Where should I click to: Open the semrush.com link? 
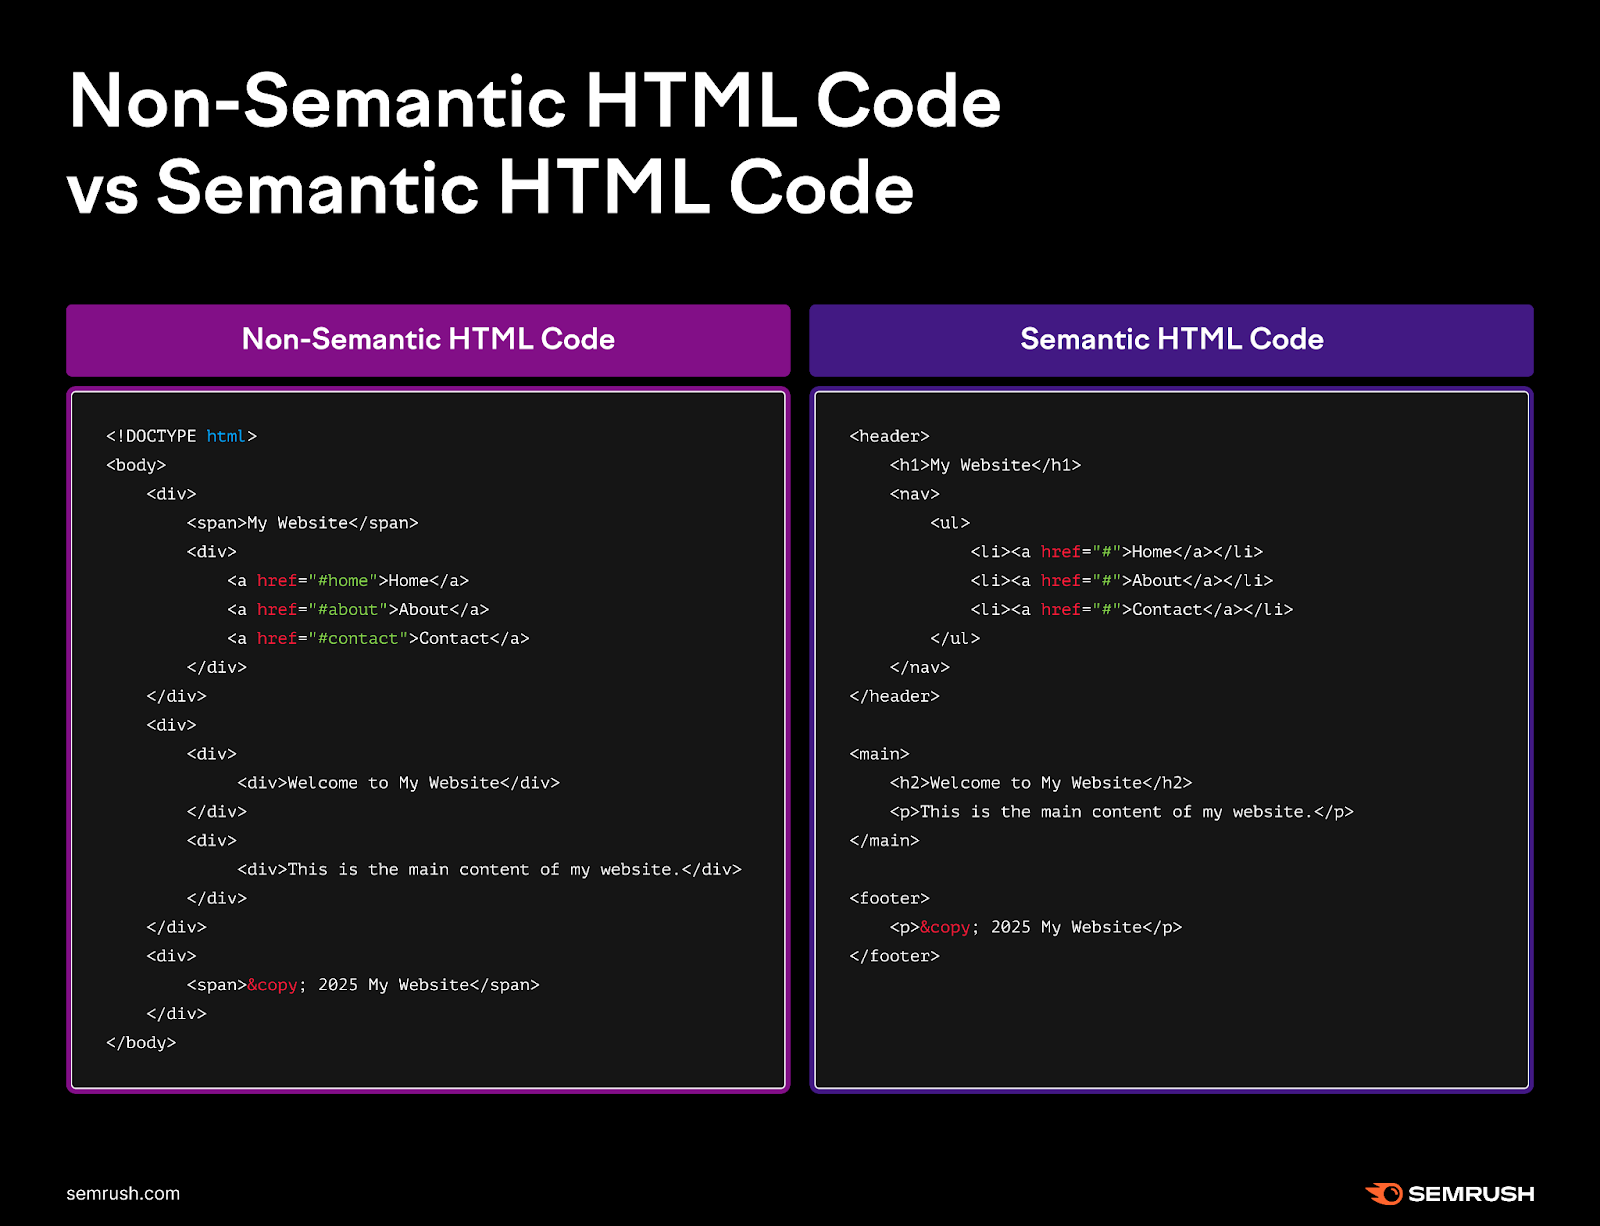121,1193
